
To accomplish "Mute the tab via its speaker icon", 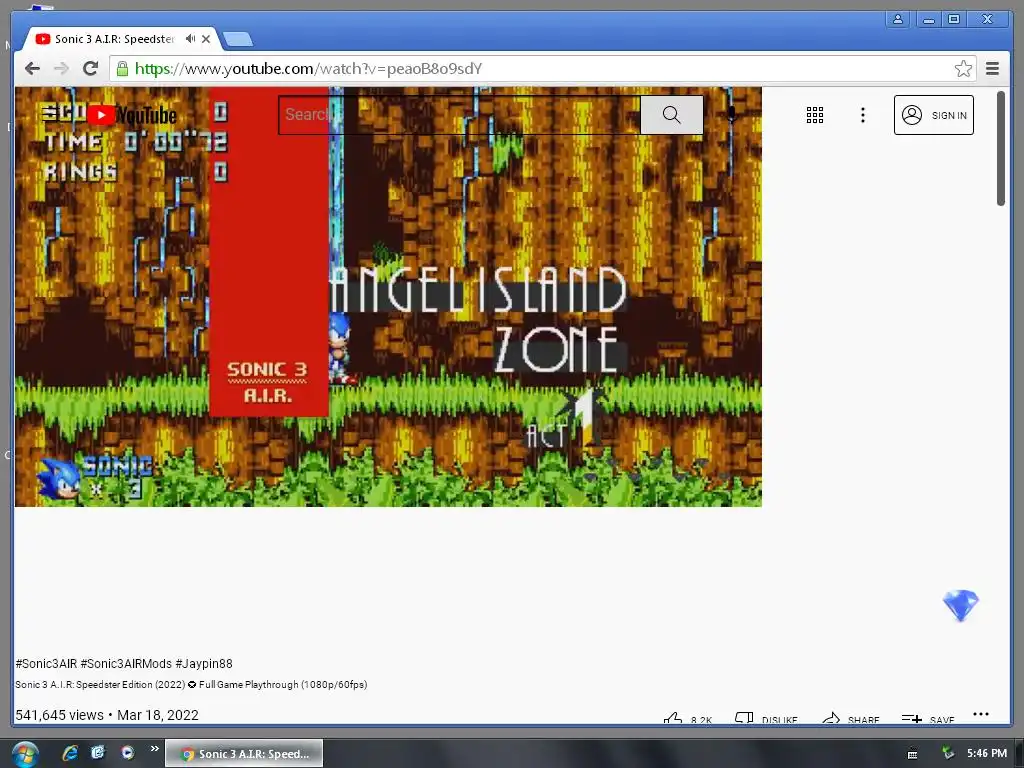I will (190, 39).
